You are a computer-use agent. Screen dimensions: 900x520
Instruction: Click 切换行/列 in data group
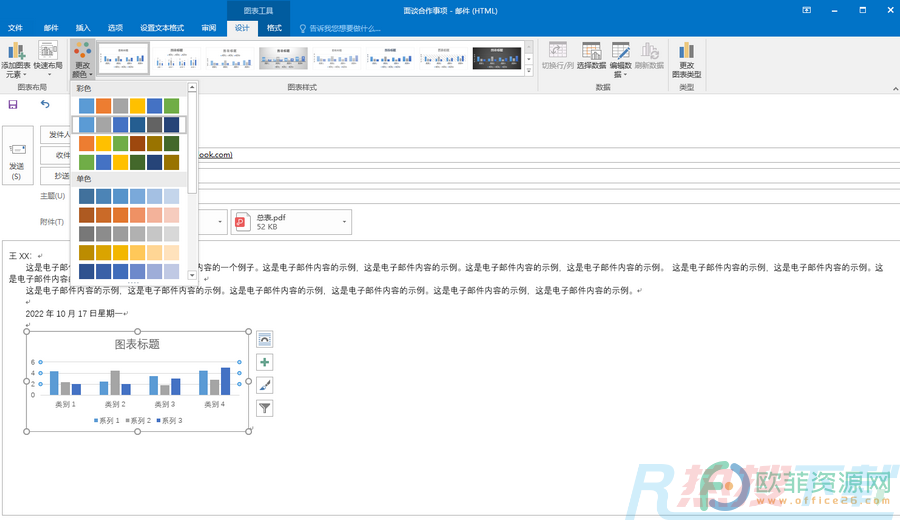557,56
